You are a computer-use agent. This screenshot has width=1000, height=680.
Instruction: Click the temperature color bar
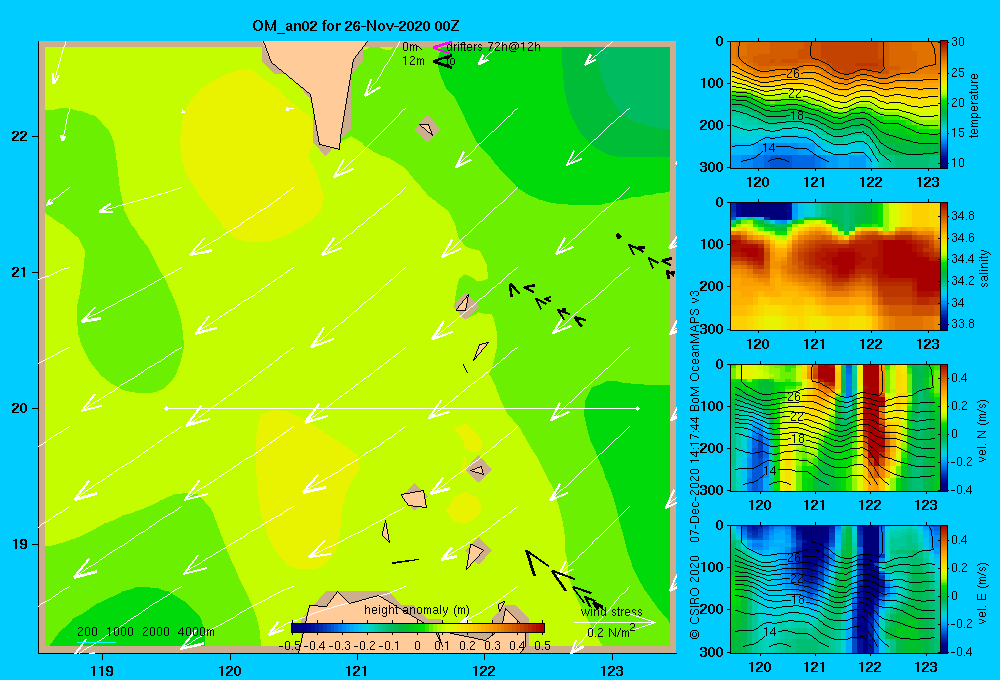click(x=944, y=105)
